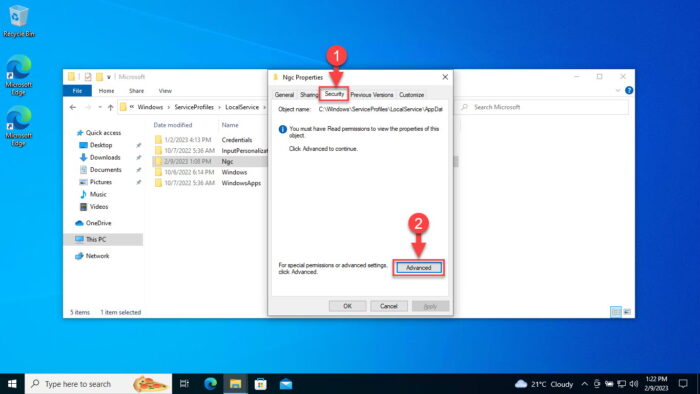Close the Ngc Properties dialog
Image resolution: width=700 pixels, height=394 pixels.
point(445,77)
